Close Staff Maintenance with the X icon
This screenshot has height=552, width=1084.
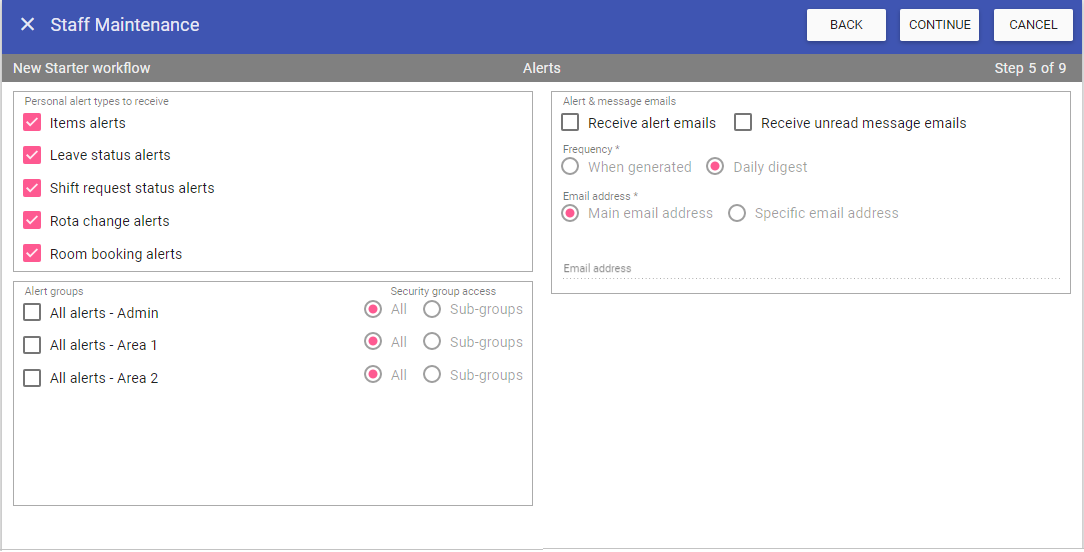pos(28,25)
